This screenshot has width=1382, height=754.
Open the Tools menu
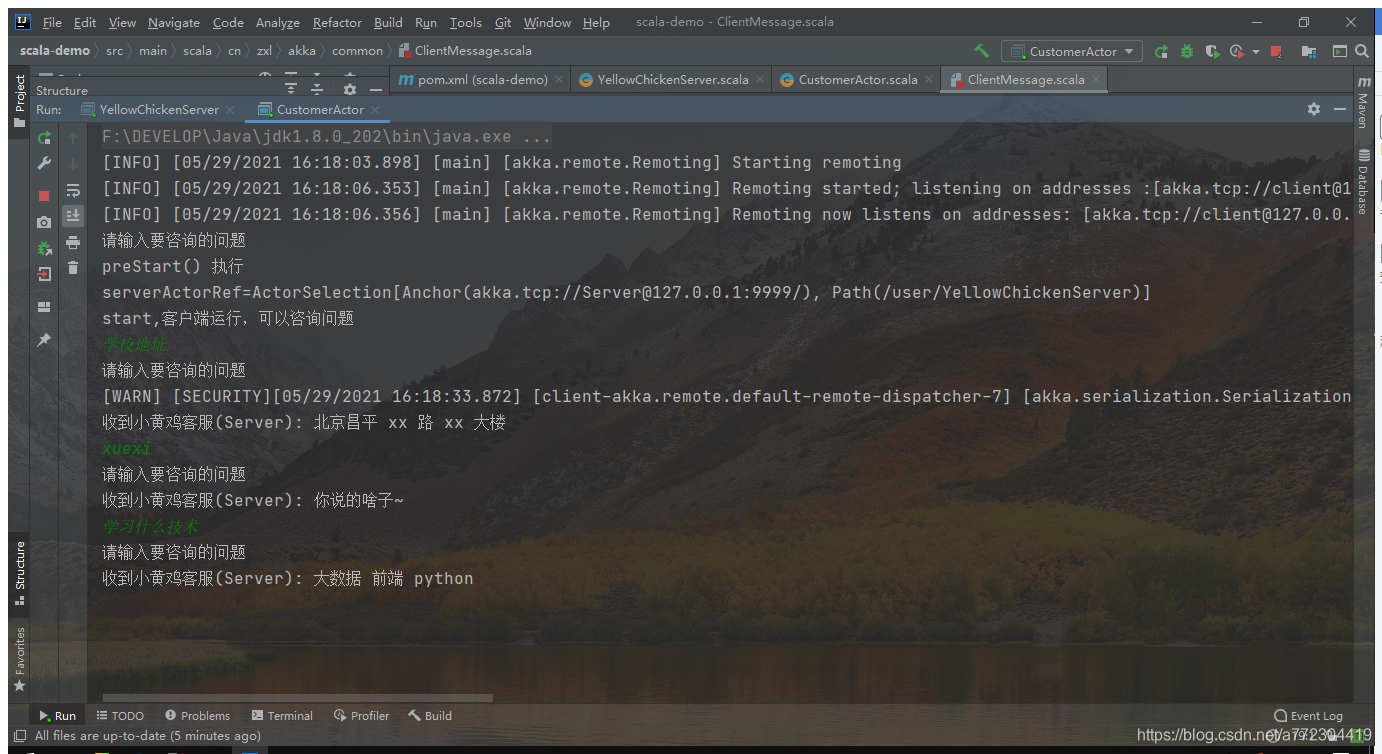(465, 22)
